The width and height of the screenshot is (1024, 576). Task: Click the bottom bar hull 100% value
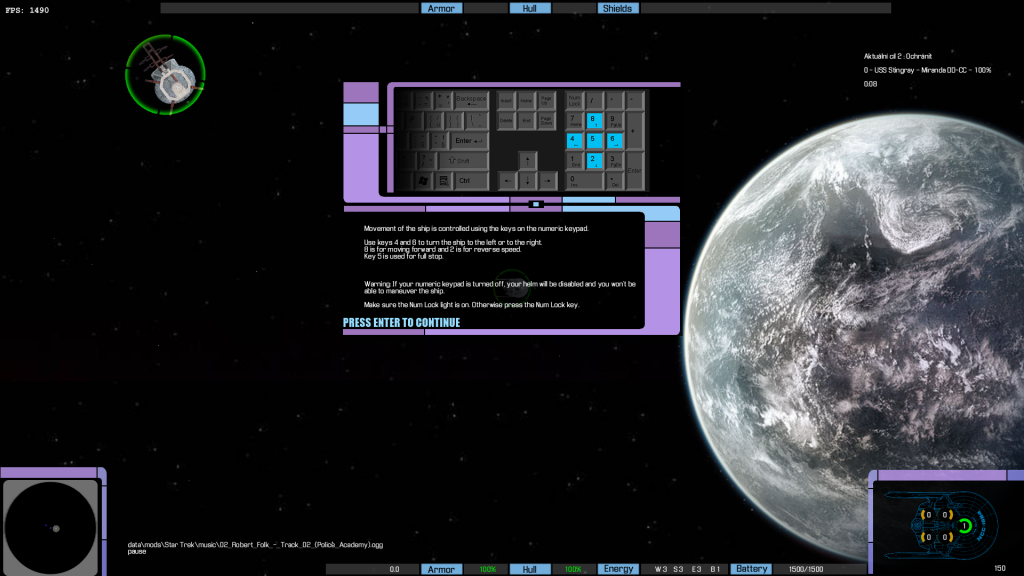click(x=573, y=569)
